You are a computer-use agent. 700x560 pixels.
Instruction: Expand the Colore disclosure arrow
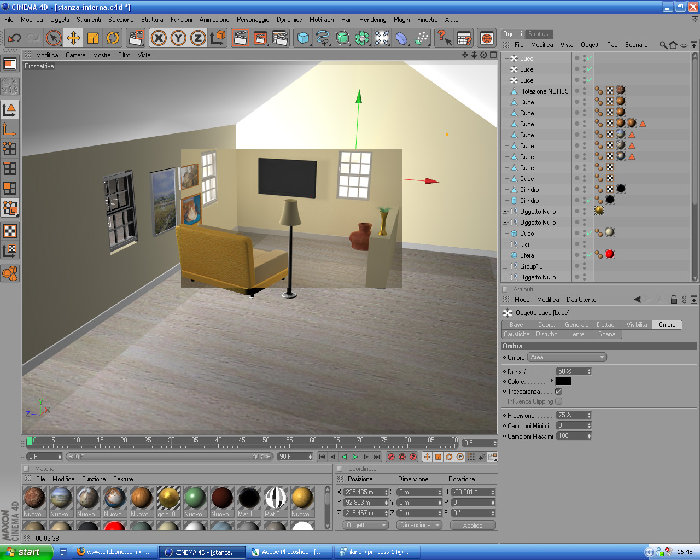click(552, 381)
